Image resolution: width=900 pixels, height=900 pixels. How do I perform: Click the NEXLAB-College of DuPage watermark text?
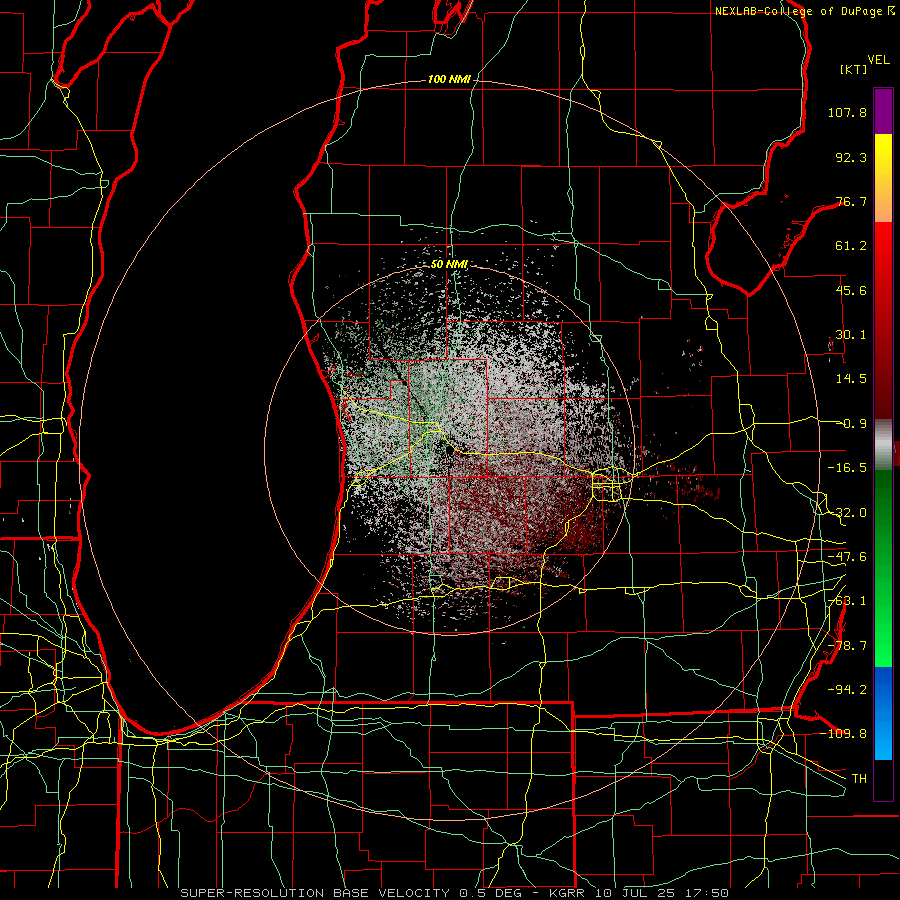click(797, 11)
